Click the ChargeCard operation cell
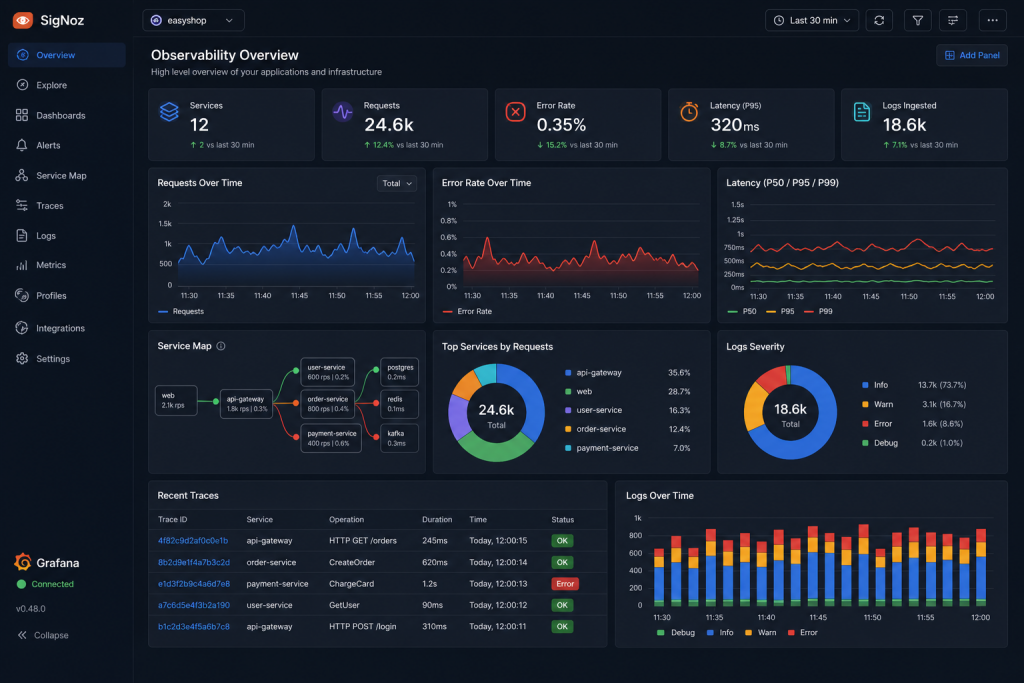This screenshot has width=1024, height=683. pyautogui.click(x=351, y=584)
